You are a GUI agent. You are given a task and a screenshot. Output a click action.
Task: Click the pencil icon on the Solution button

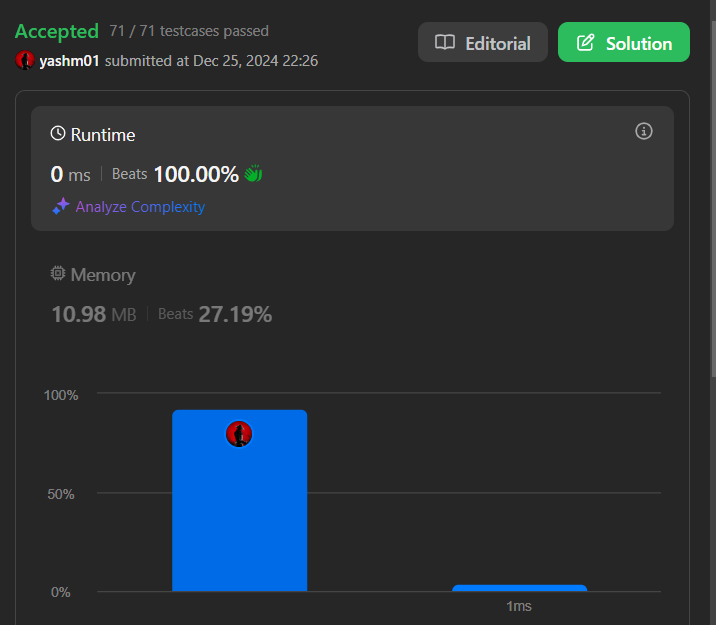[x=586, y=43]
